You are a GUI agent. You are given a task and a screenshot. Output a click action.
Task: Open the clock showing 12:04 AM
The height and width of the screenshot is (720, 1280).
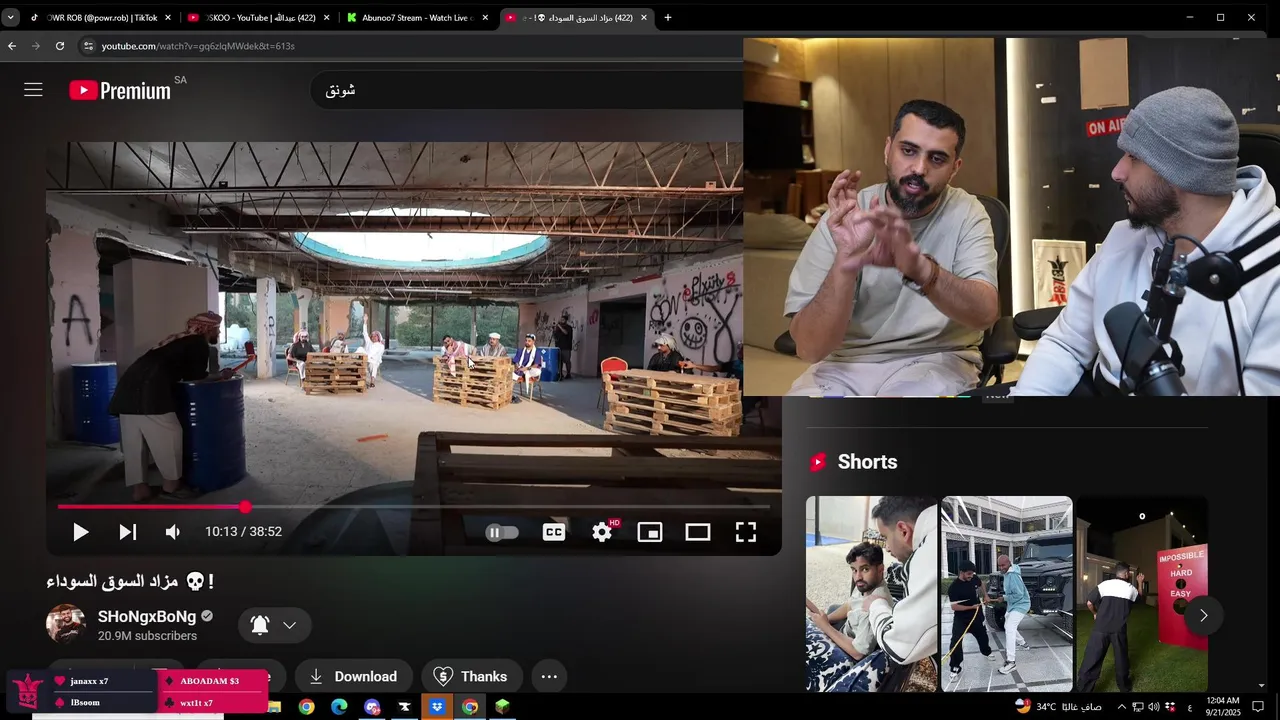tap(1223, 707)
